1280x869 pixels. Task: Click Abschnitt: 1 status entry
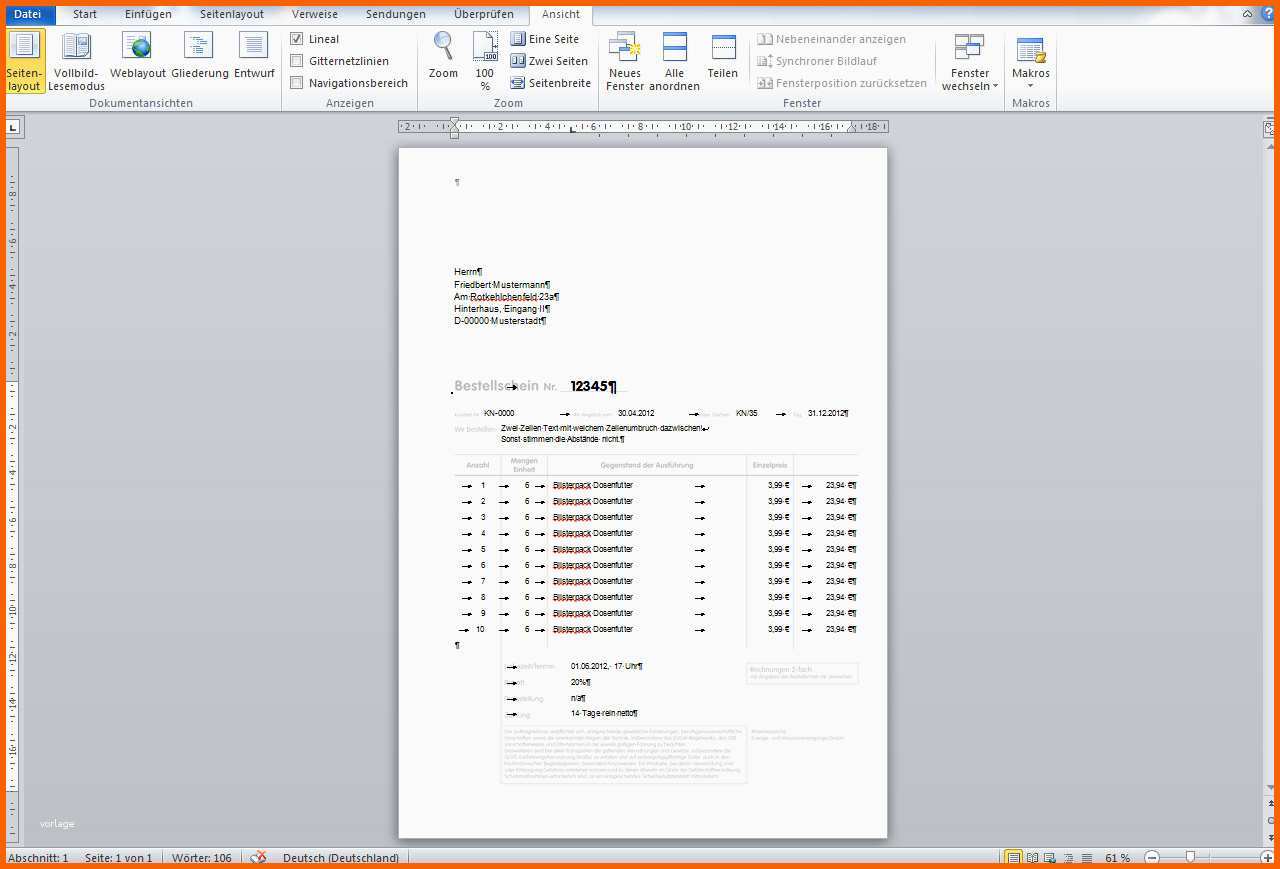(38, 858)
